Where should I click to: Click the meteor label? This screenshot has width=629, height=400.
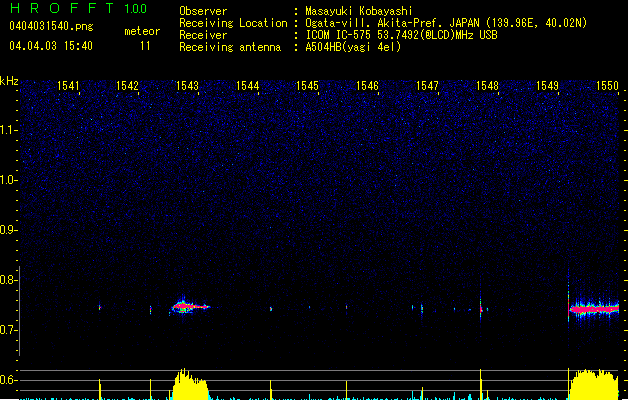(x=142, y=31)
